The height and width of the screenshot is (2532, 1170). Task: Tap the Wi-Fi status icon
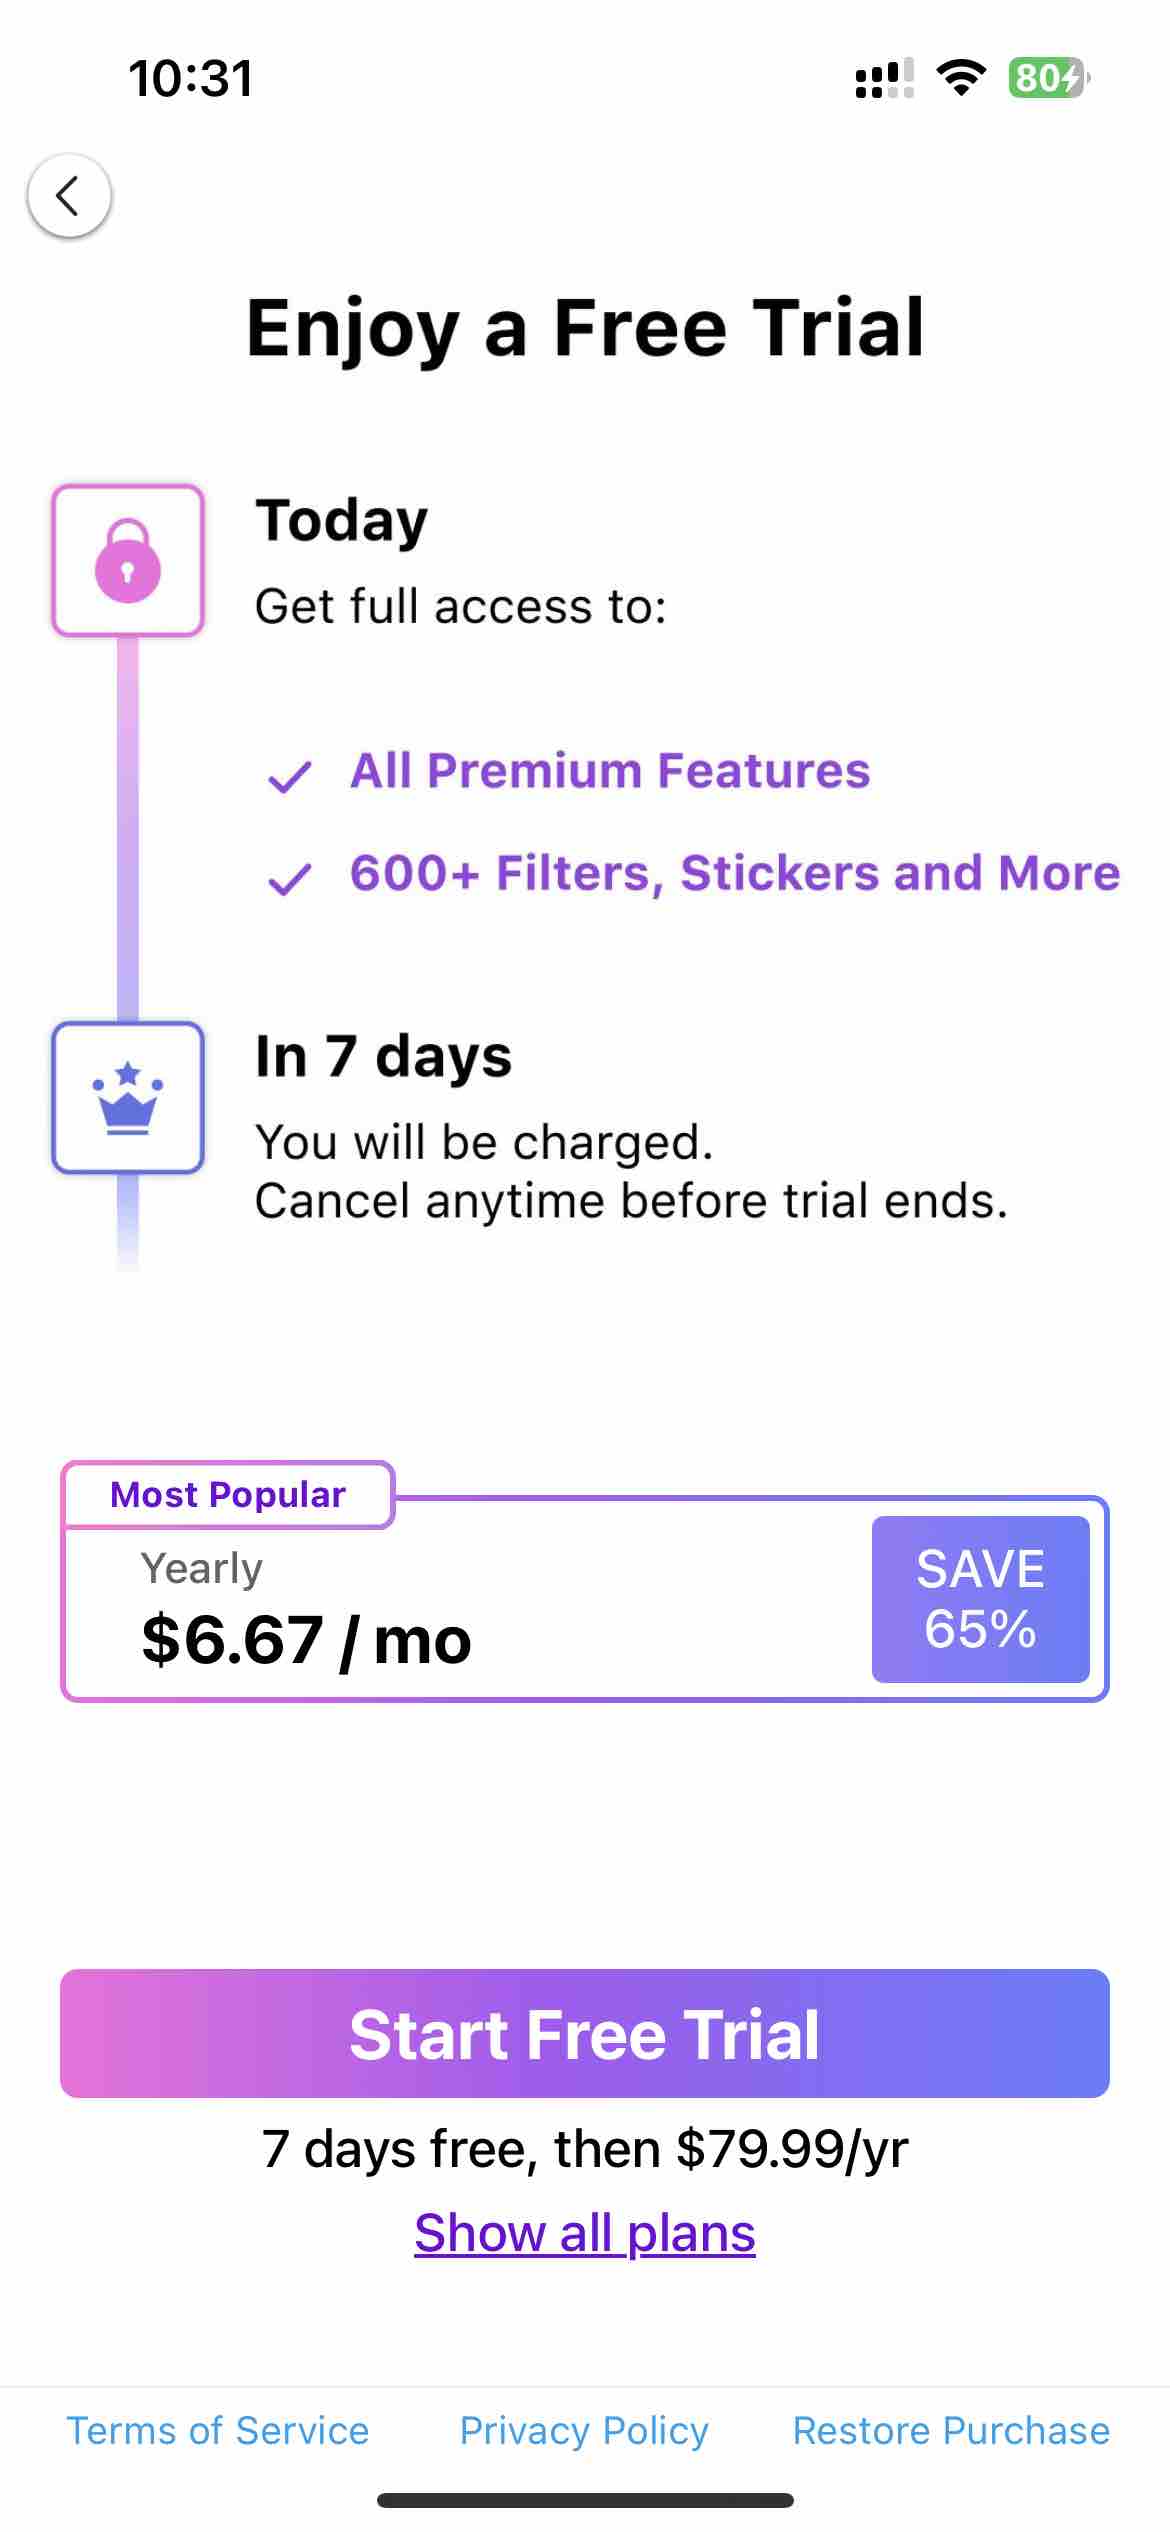click(x=961, y=78)
